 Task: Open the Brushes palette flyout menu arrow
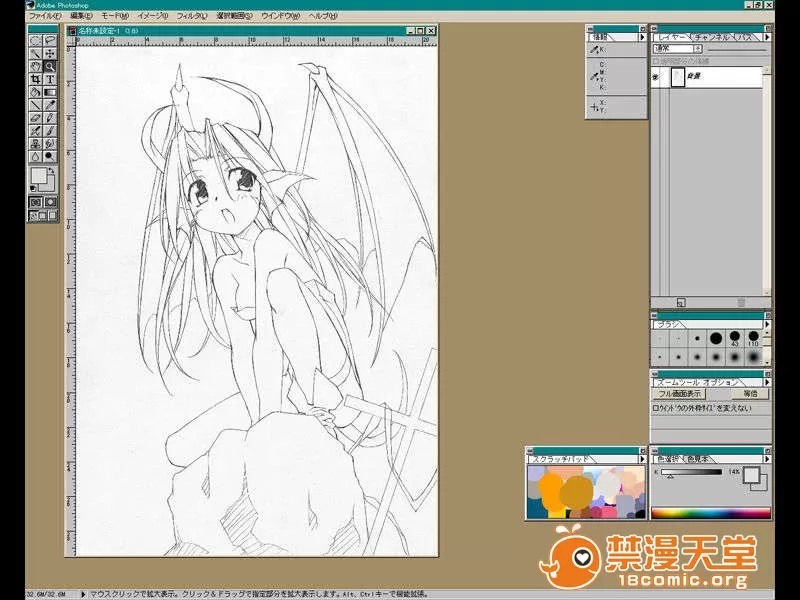pyautogui.click(x=766, y=324)
